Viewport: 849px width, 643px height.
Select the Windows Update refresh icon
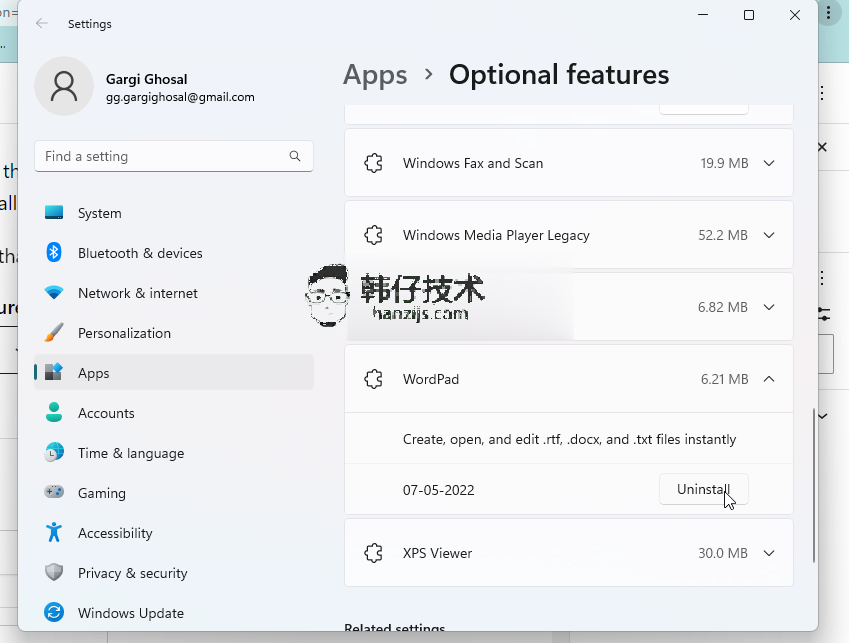(54, 612)
